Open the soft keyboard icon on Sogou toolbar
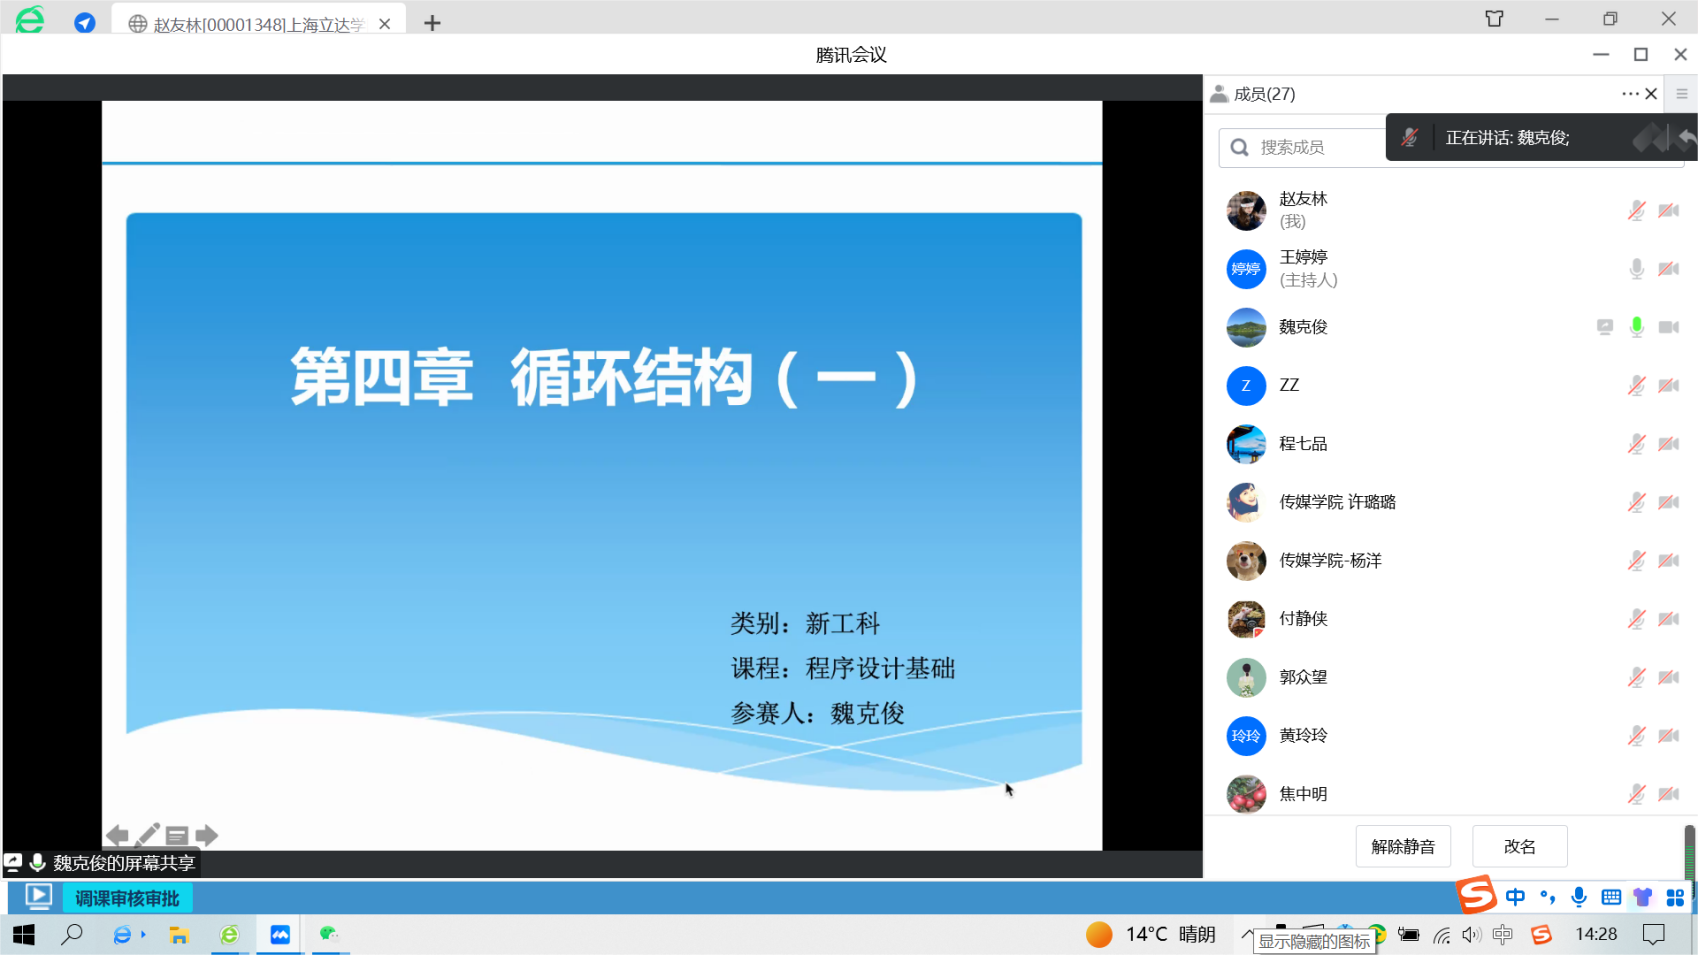The height and width of the screenshot is (955, 1698). 1611,897
